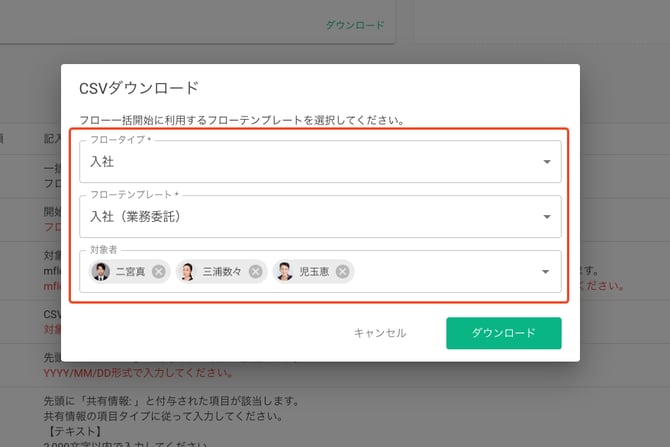Open the フローテンプレート dropdown arrow

(547, 216)
